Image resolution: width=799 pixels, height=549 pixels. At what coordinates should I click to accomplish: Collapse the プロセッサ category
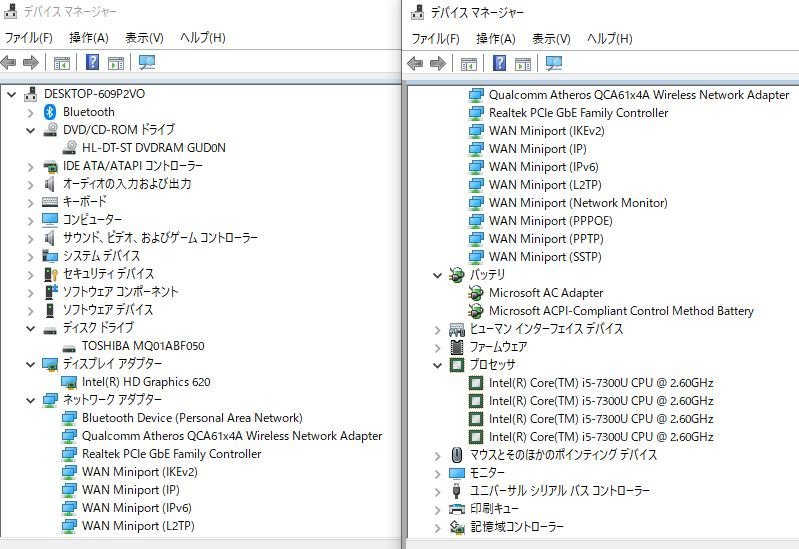pyautogui.click(x=437, y=365)
